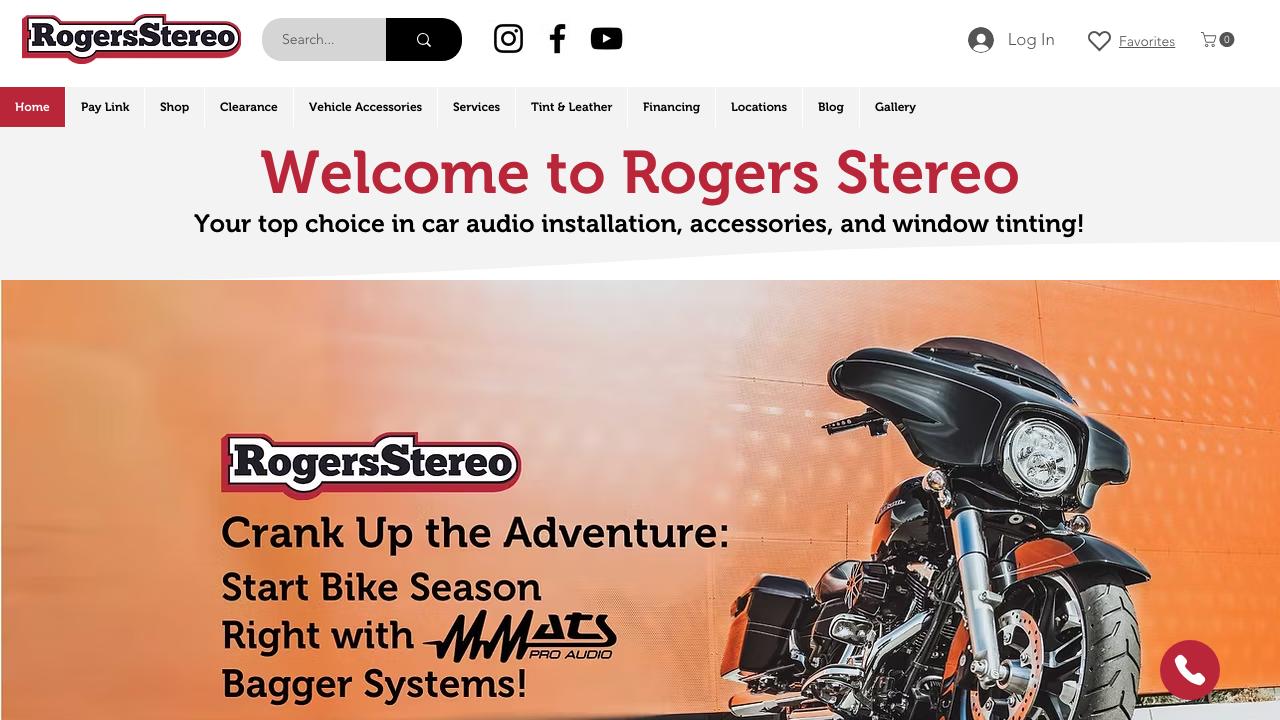Select the Clearance menu item
This screenshot has height=720, width=1280.
click(249, 107)
